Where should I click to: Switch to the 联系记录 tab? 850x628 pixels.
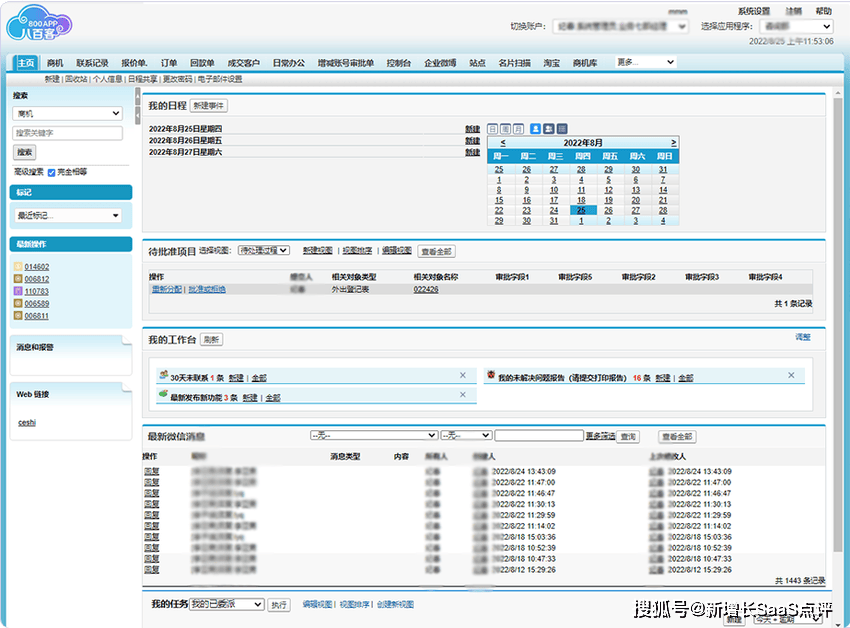(92, 63)
